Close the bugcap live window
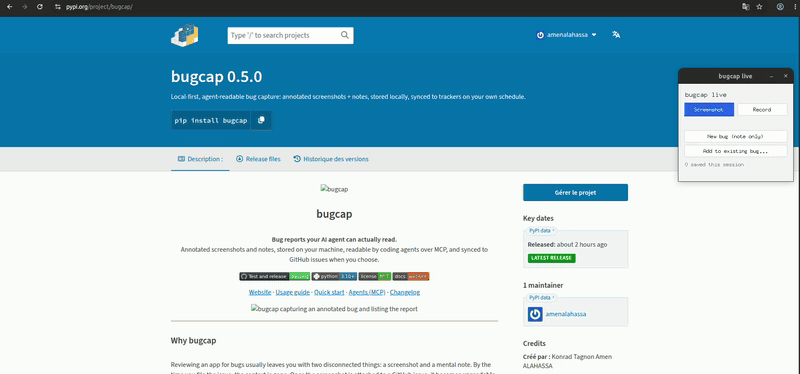Image resolution: width=800 pixels, height=374 pixels. [x=786, y=76]
